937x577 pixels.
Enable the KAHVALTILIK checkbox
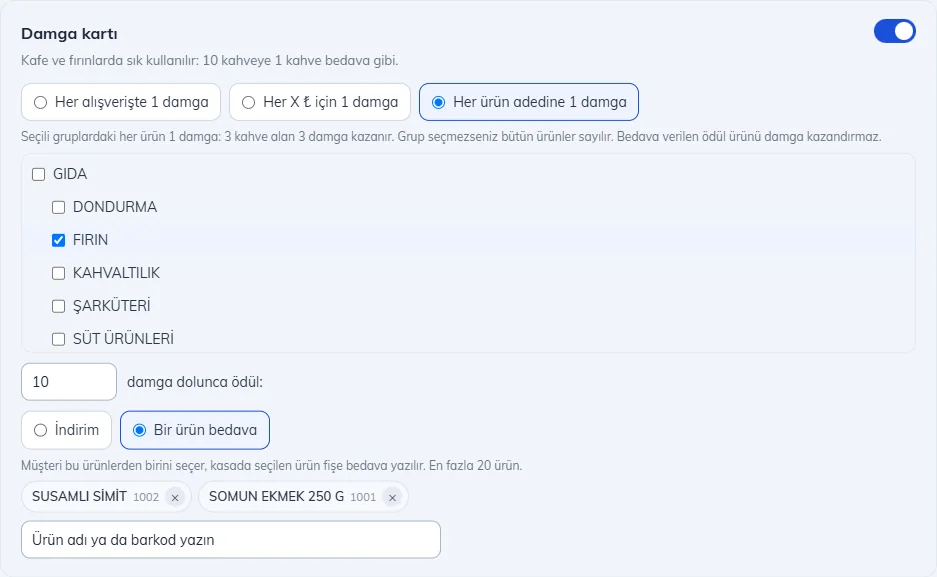click(x=59, y=273)
